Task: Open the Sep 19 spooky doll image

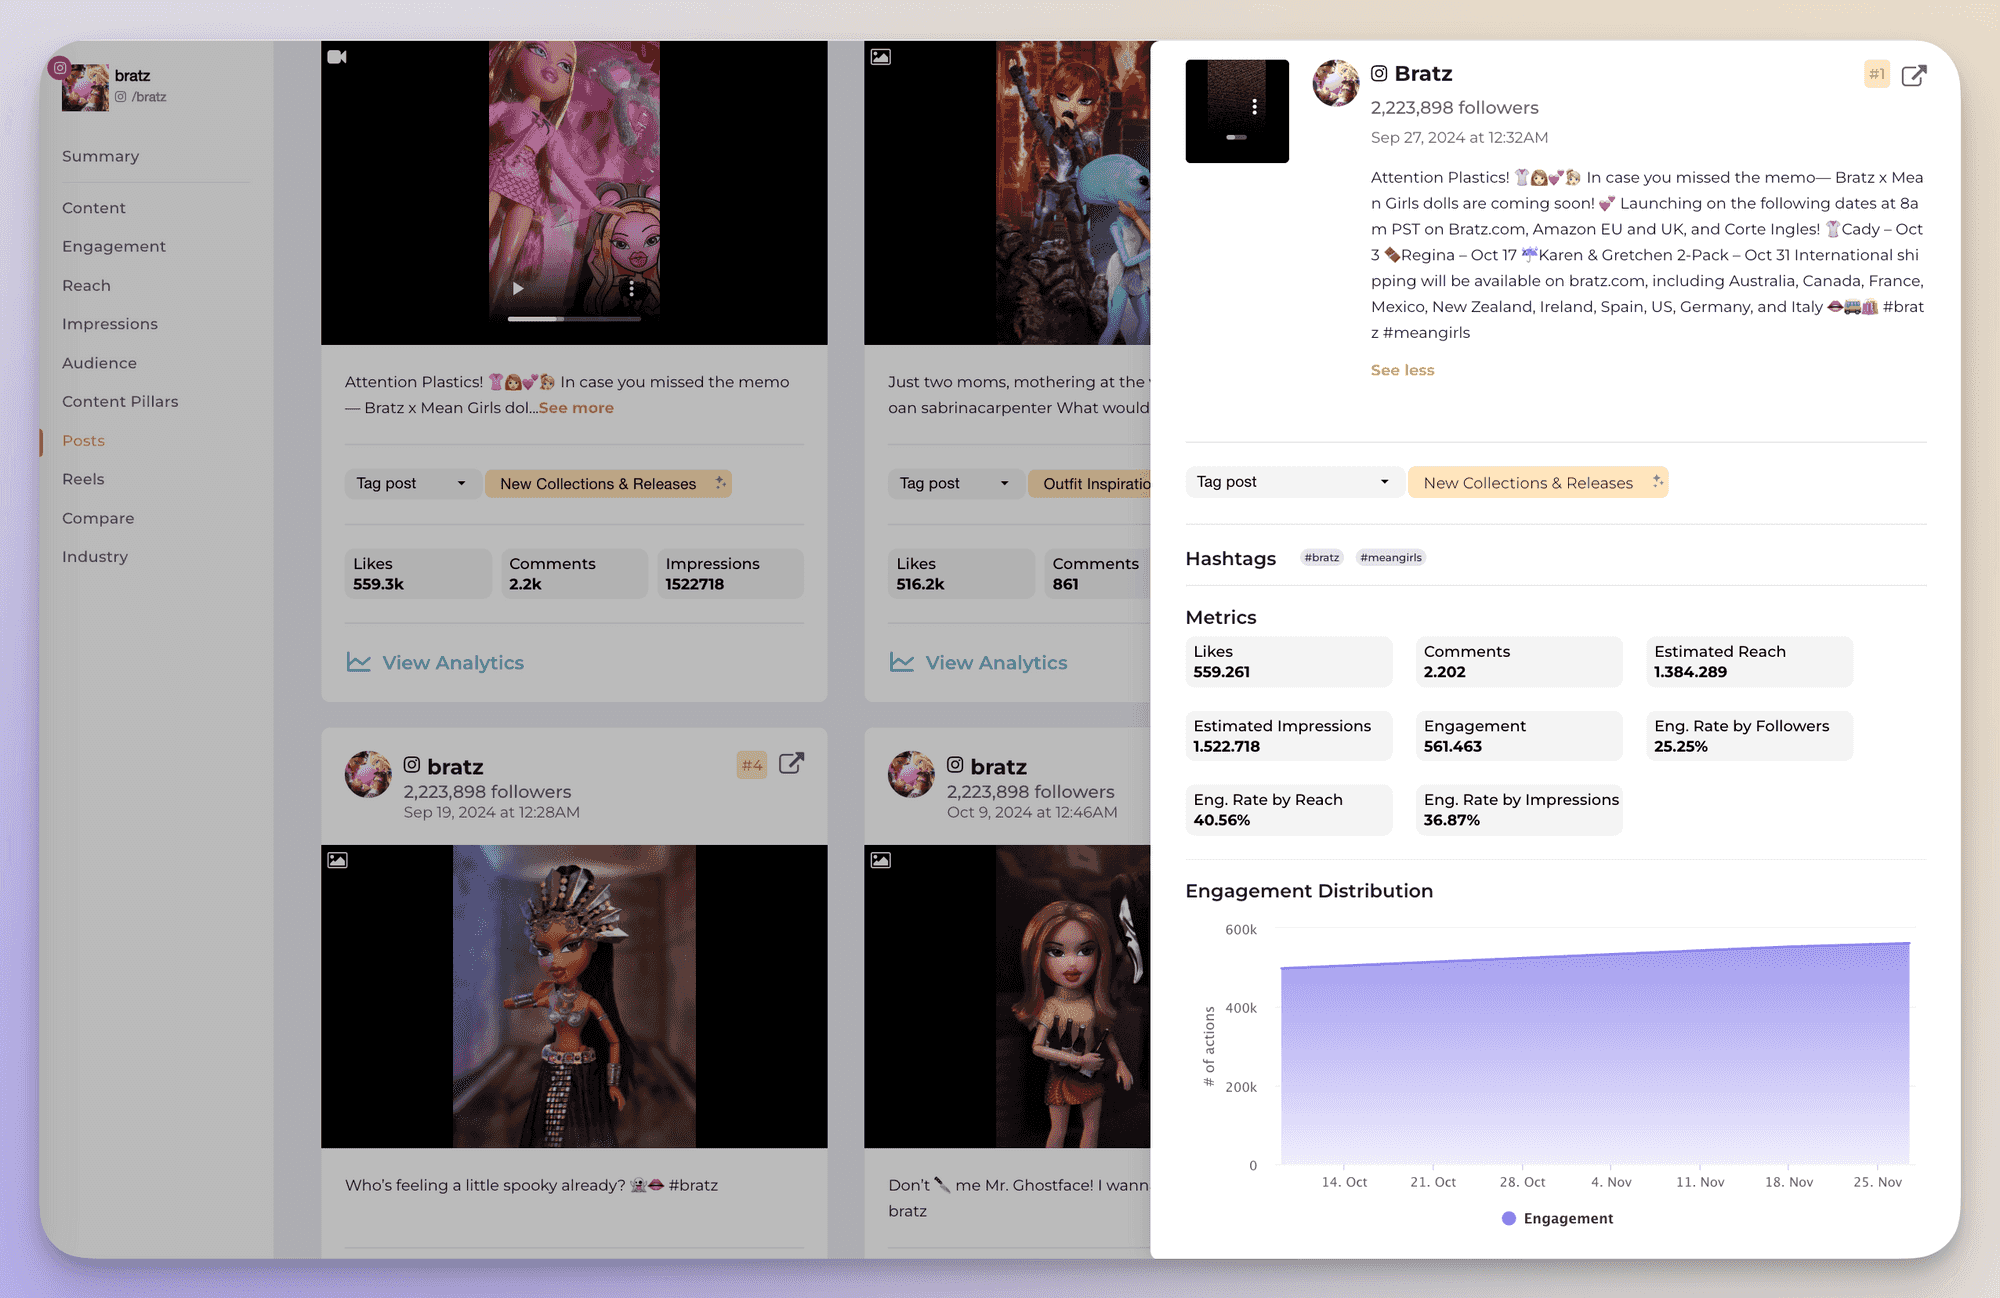Action: click(574, 996)
